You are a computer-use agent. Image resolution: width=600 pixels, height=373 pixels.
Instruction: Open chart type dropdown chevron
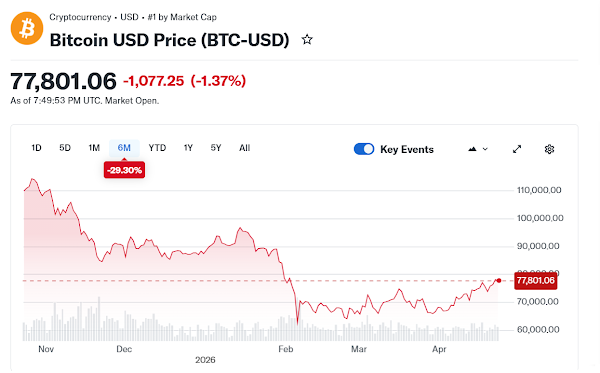click(485, 149)
